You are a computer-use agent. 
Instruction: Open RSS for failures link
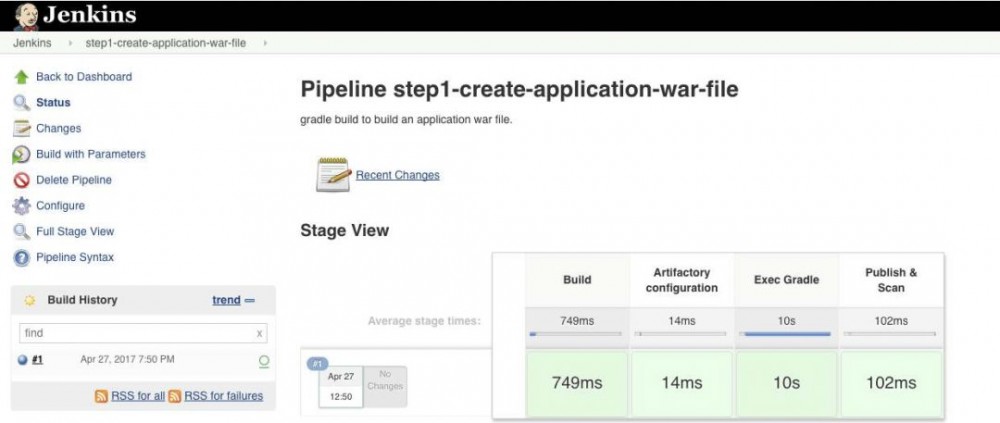[x=224, y=396]
